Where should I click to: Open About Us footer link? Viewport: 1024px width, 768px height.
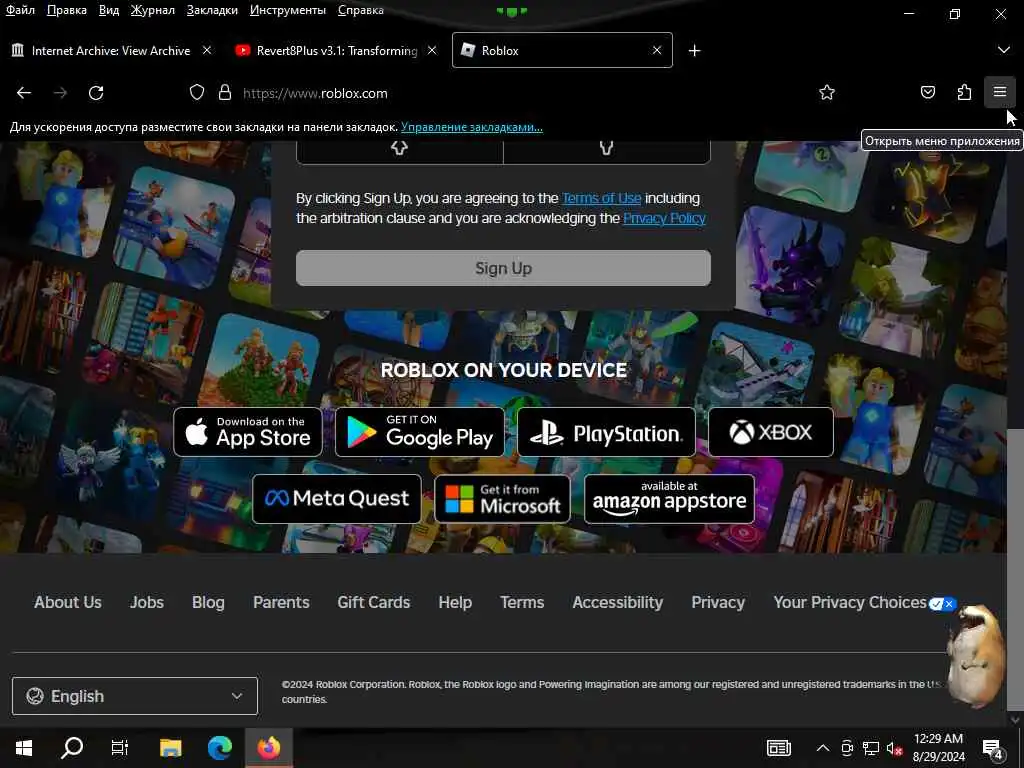tap(68, 602)
